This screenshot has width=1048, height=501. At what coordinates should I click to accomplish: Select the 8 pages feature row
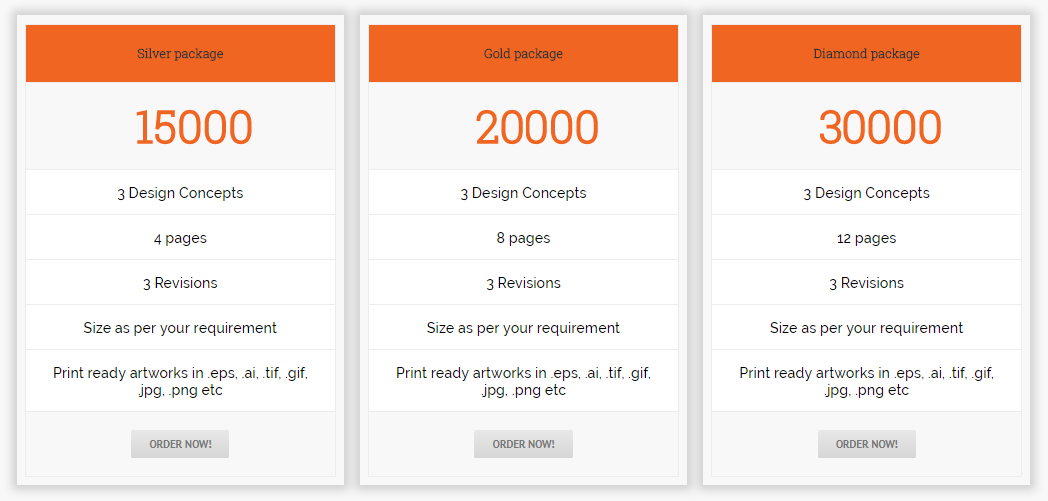coord(523,238)
